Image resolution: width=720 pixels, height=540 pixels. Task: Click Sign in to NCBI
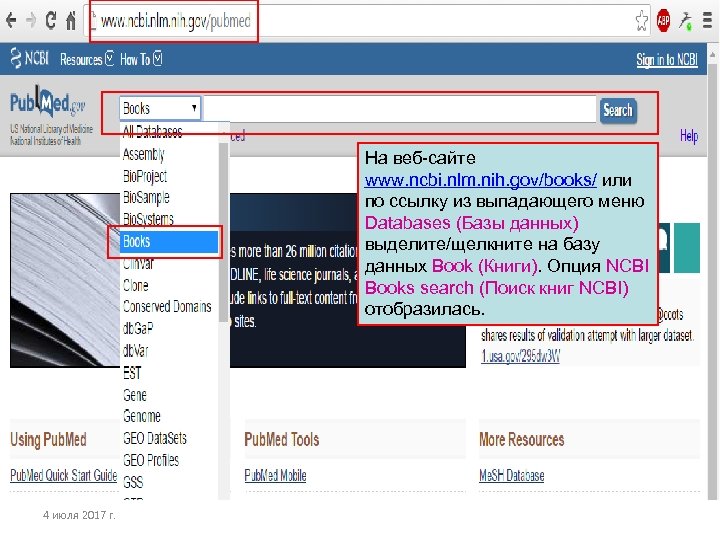point(667,60)
